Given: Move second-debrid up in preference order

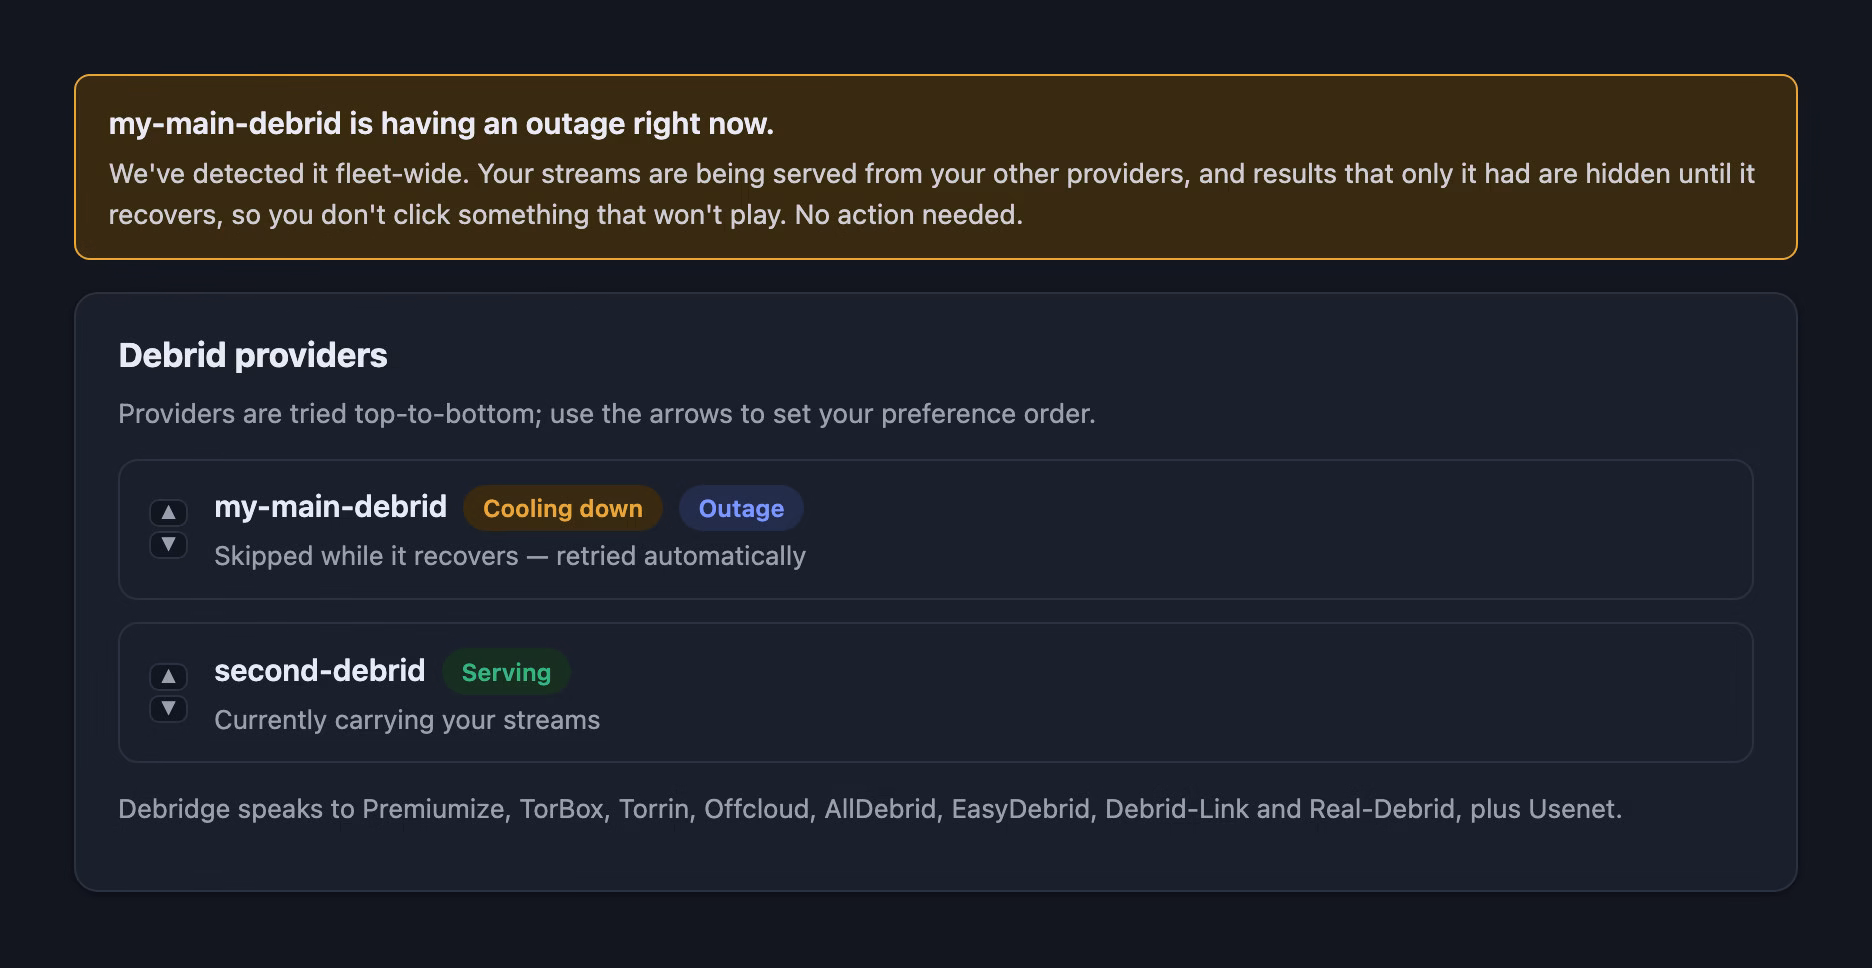Looking at the screenshot, I should [x=168, y=677].
